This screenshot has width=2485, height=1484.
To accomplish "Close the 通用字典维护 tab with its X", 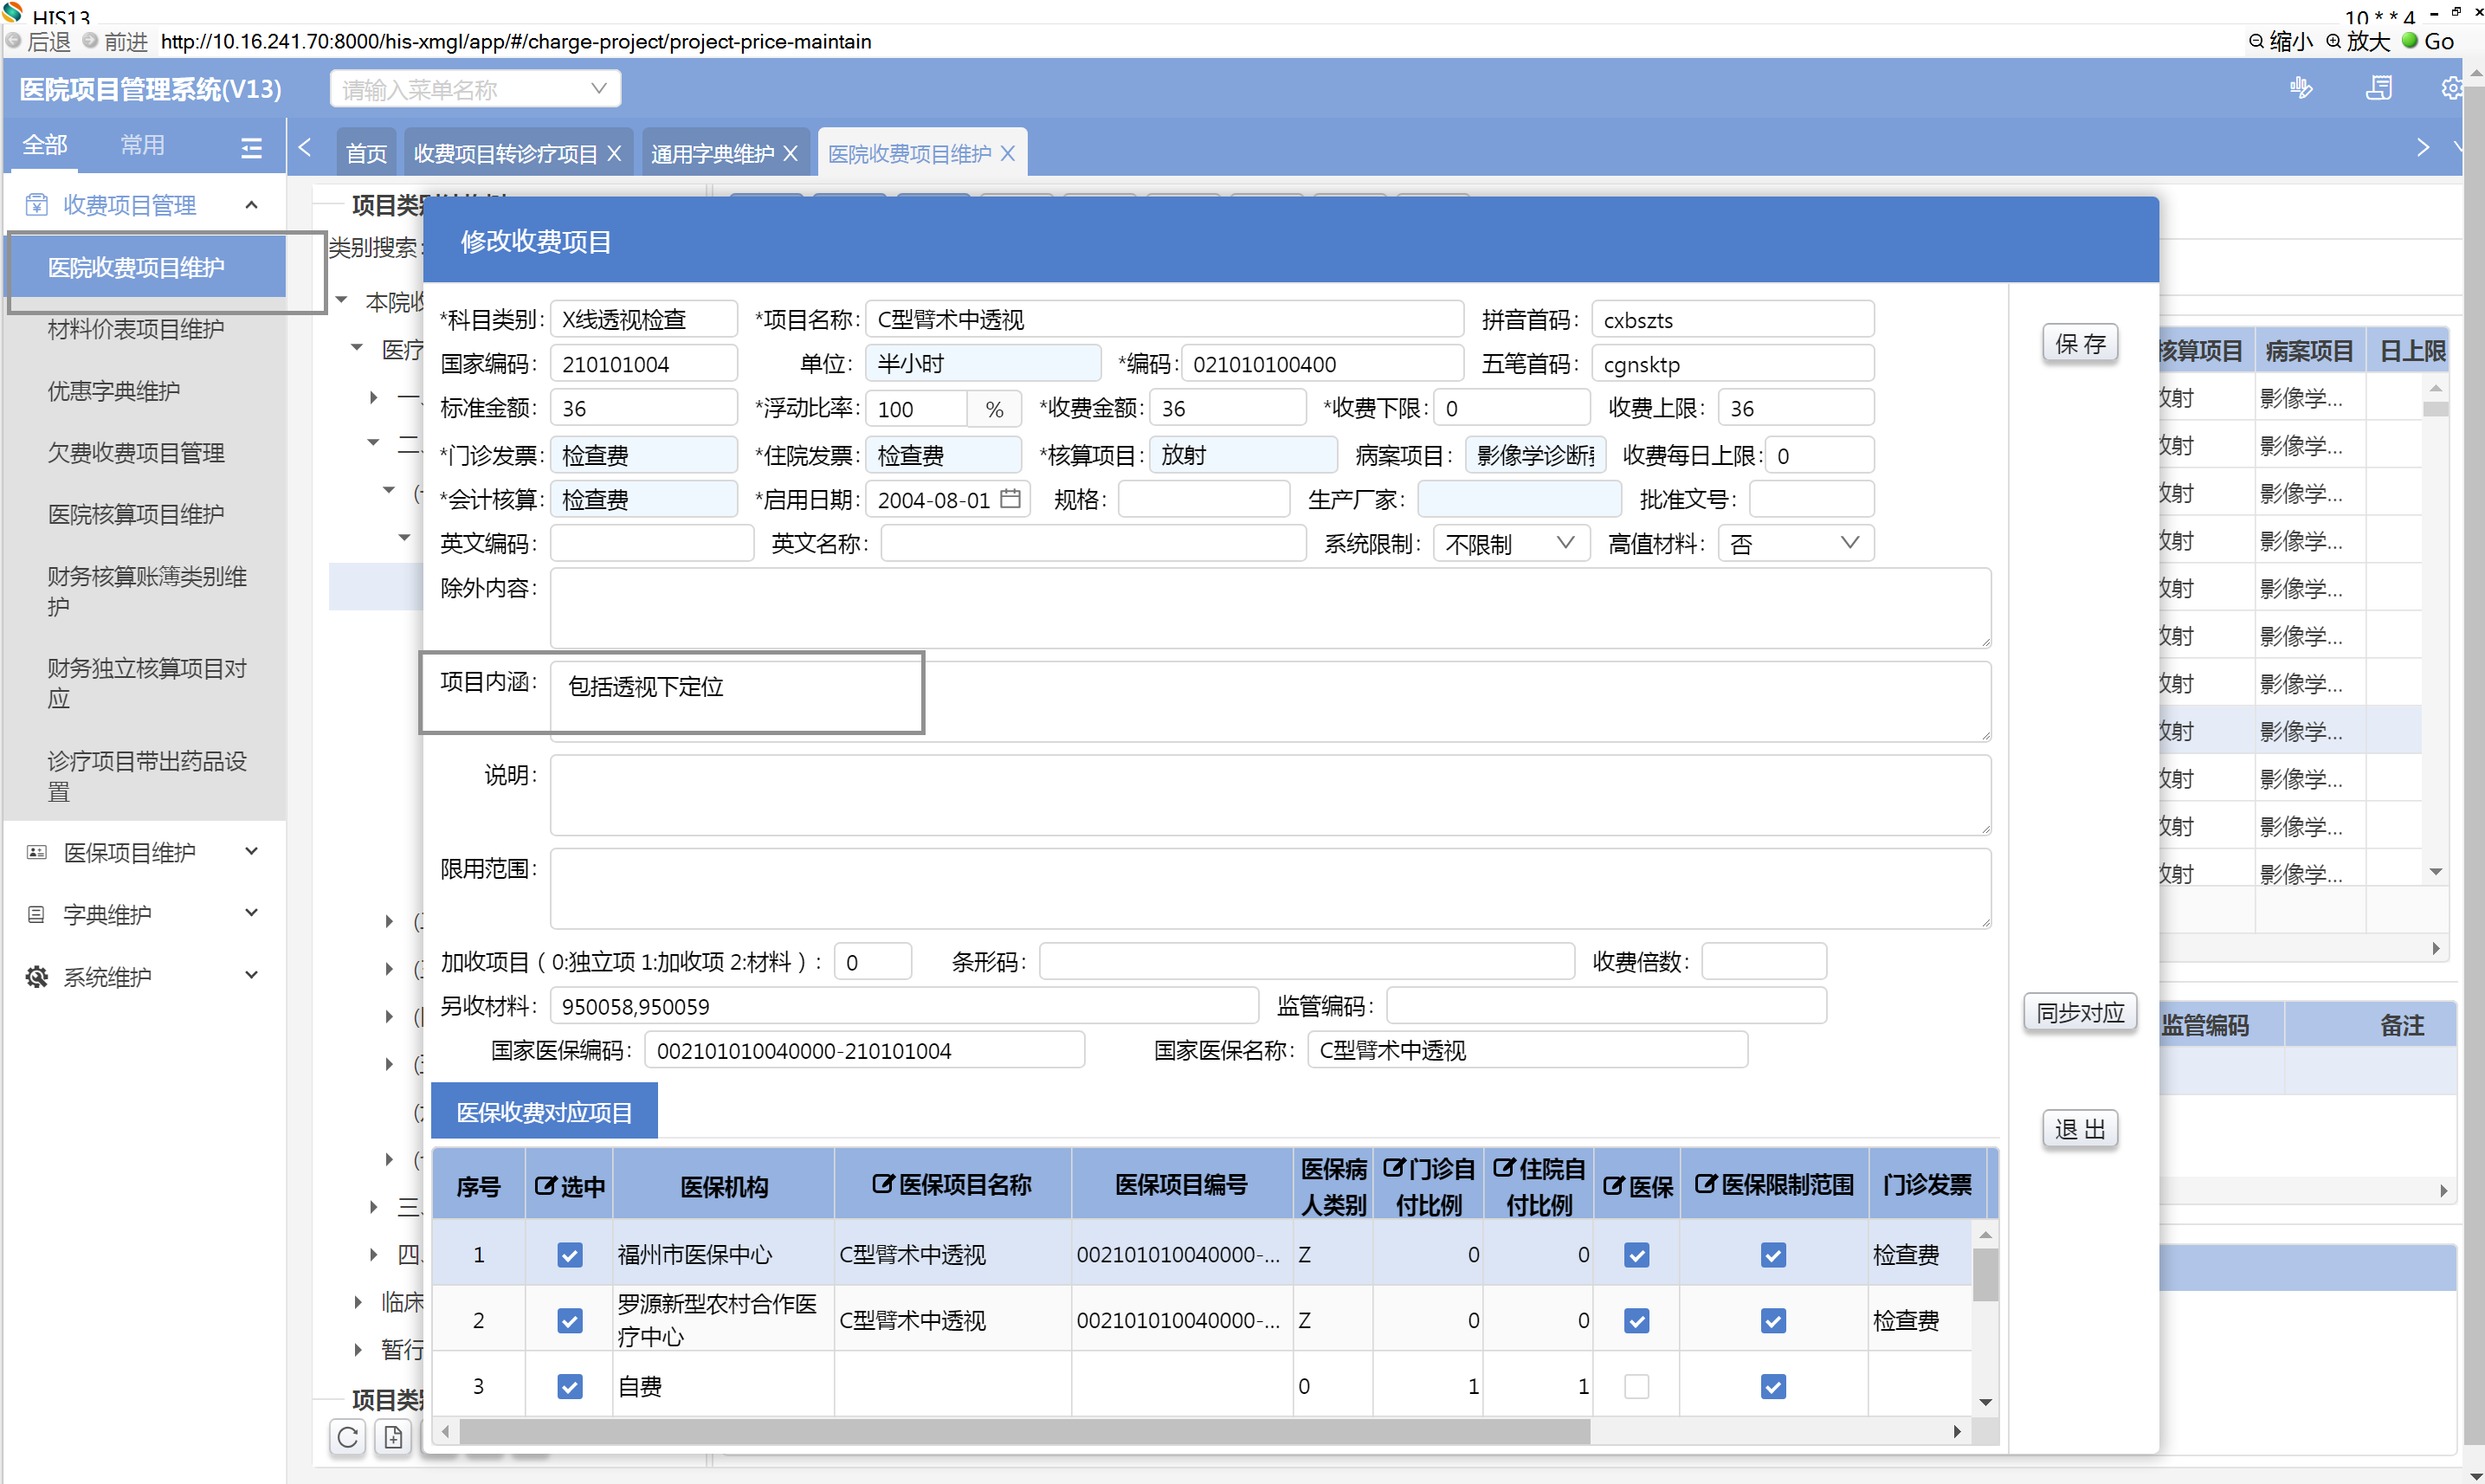I will point(791,153).
